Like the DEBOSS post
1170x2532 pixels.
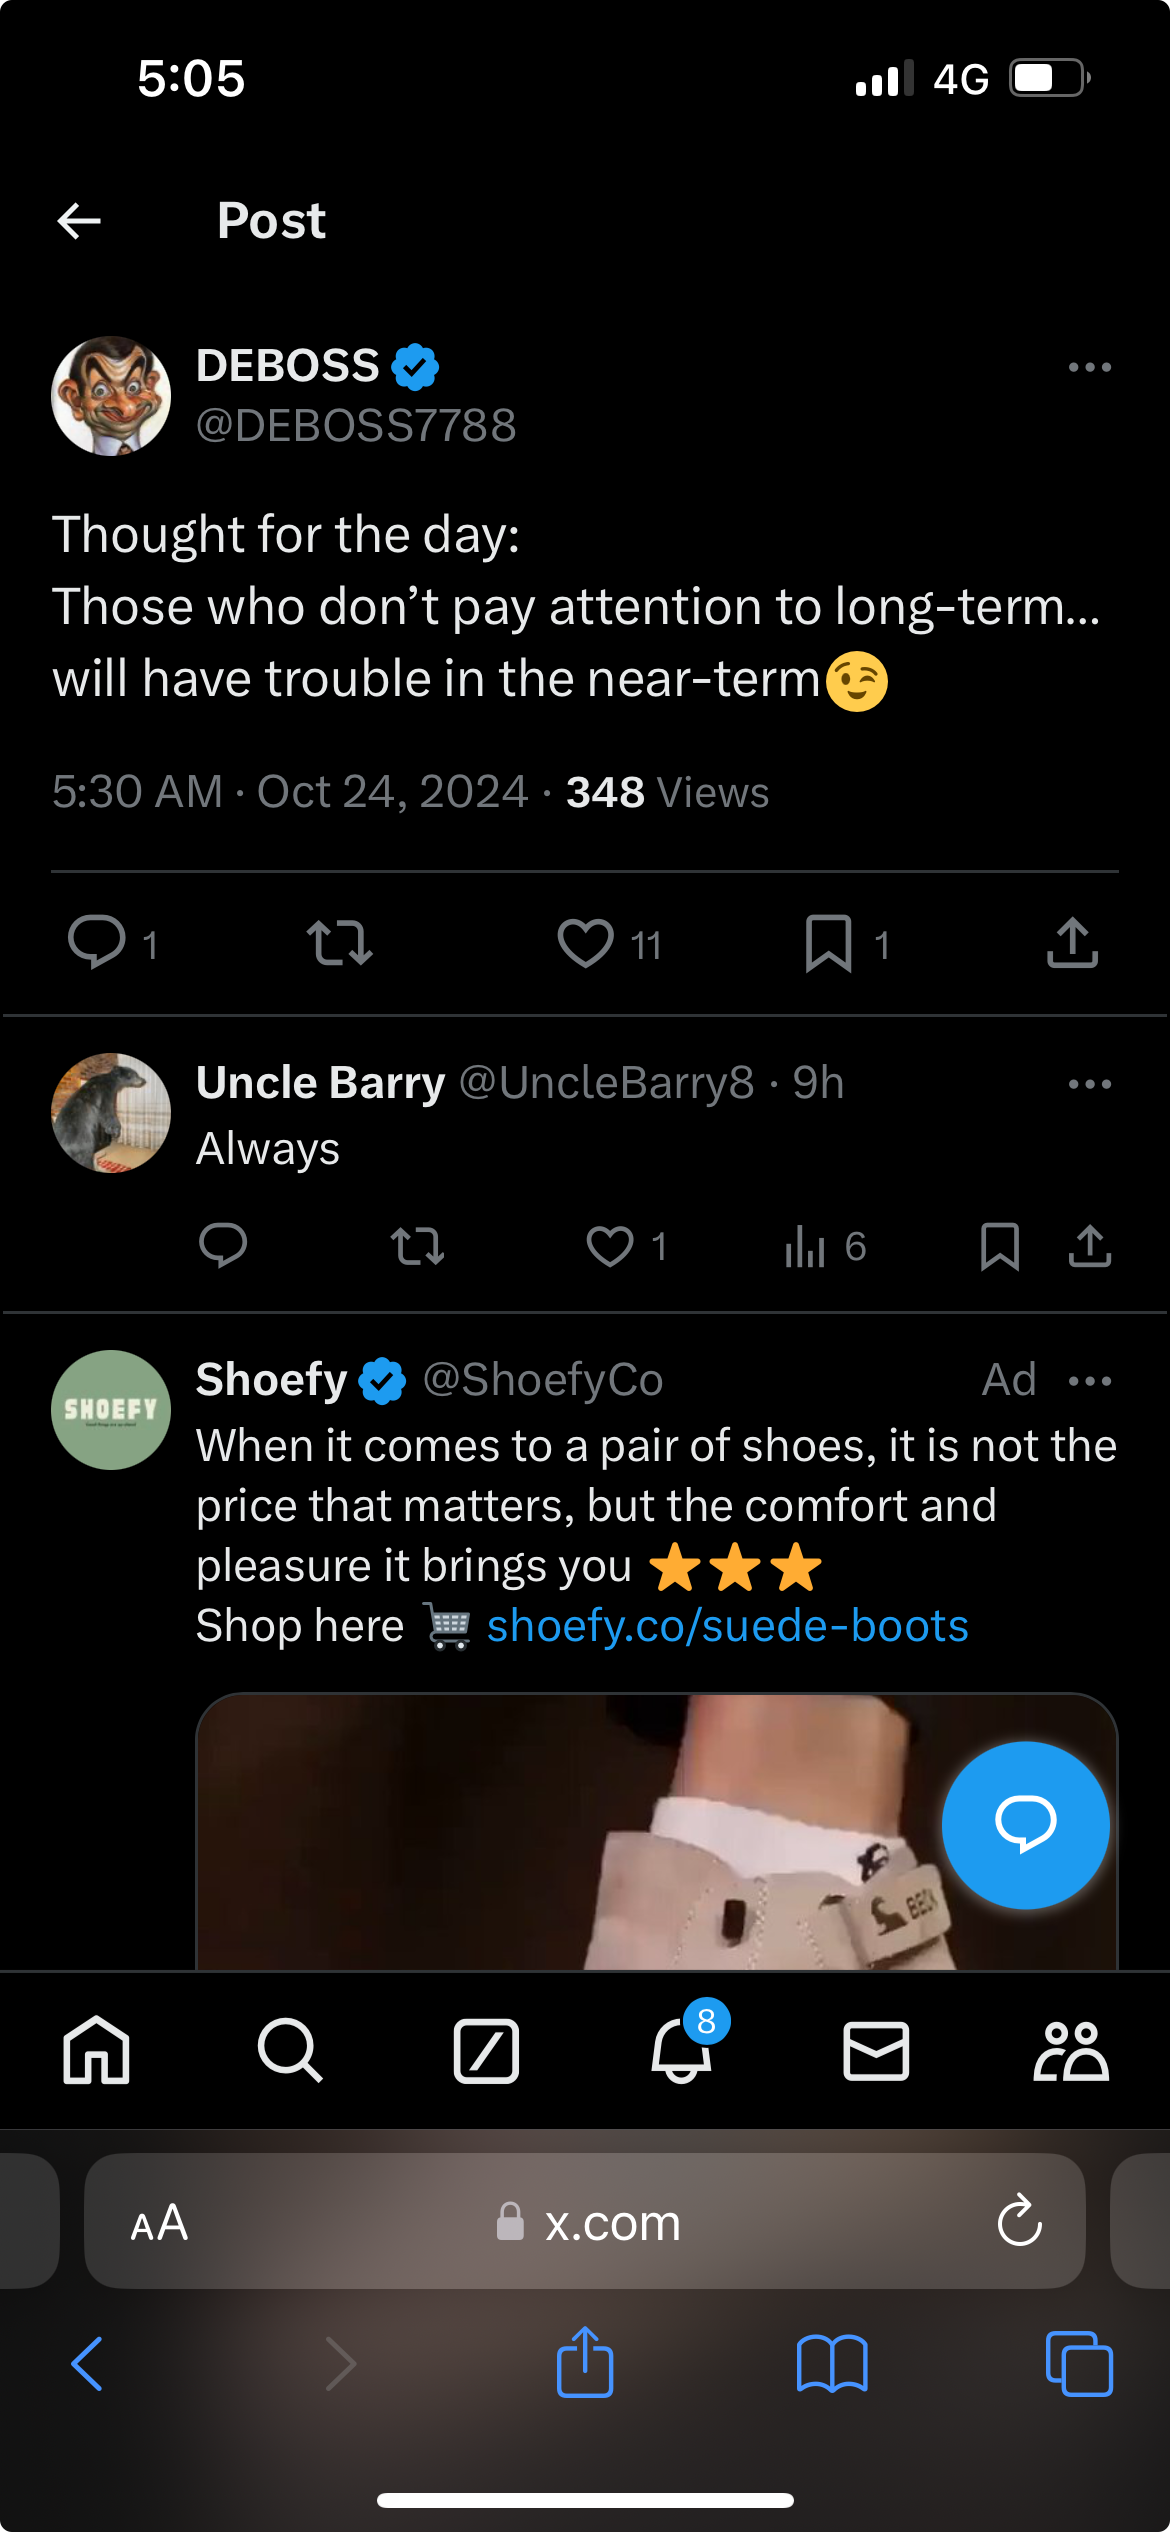(x=586, y=943)
